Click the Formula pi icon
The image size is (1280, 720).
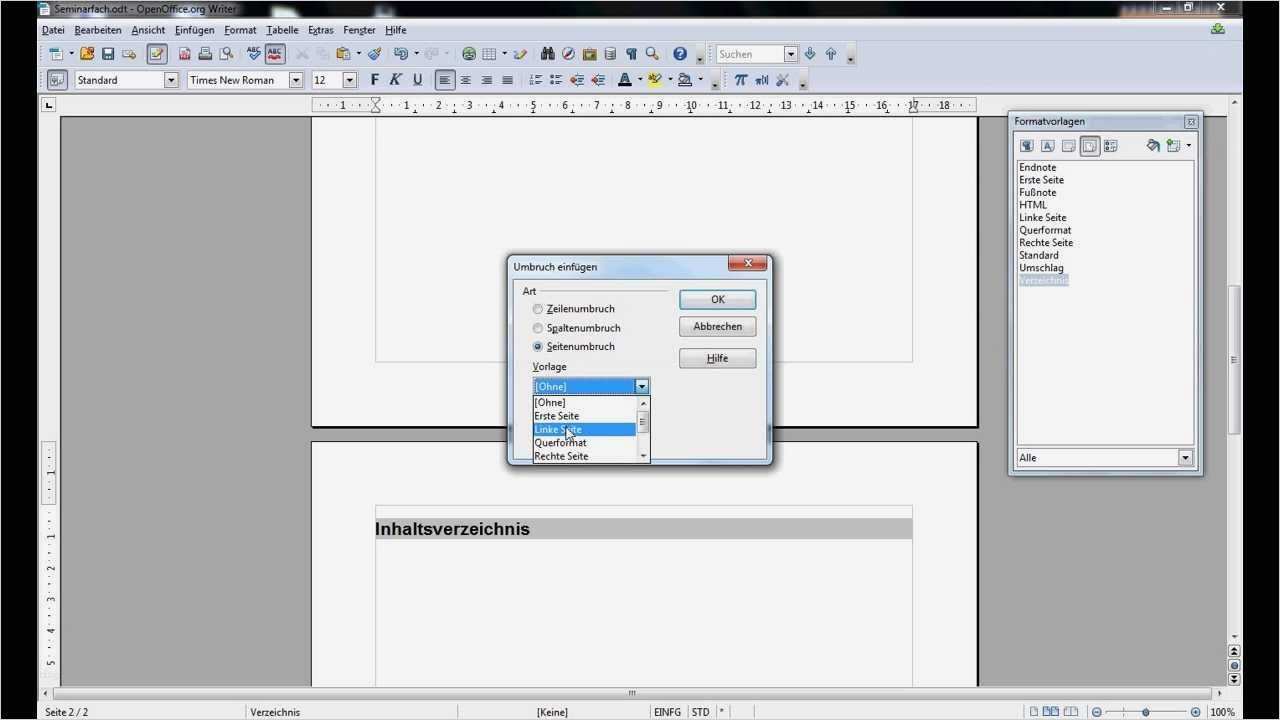(x=740, y=80)
